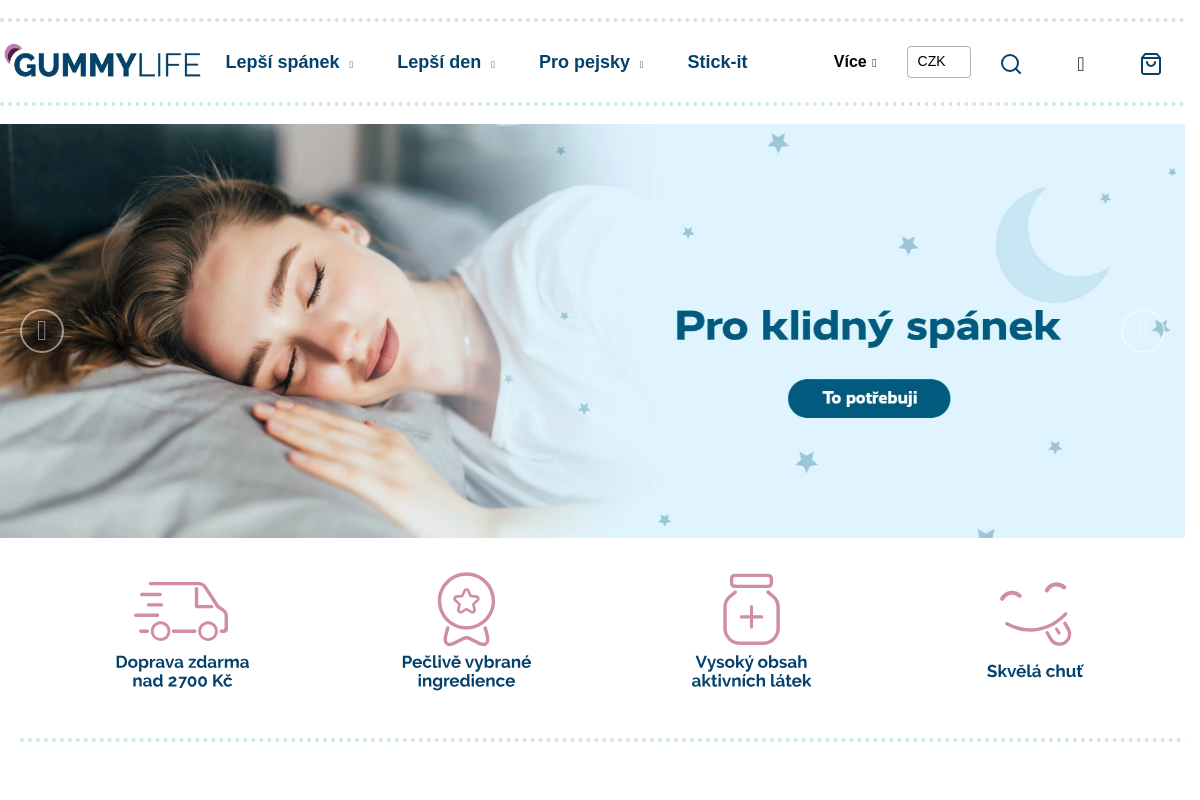The image size is (1200, 800).
Task: Click the smiling tongue taste icon
Action: pyautogui.click(x=1035, y=613)
